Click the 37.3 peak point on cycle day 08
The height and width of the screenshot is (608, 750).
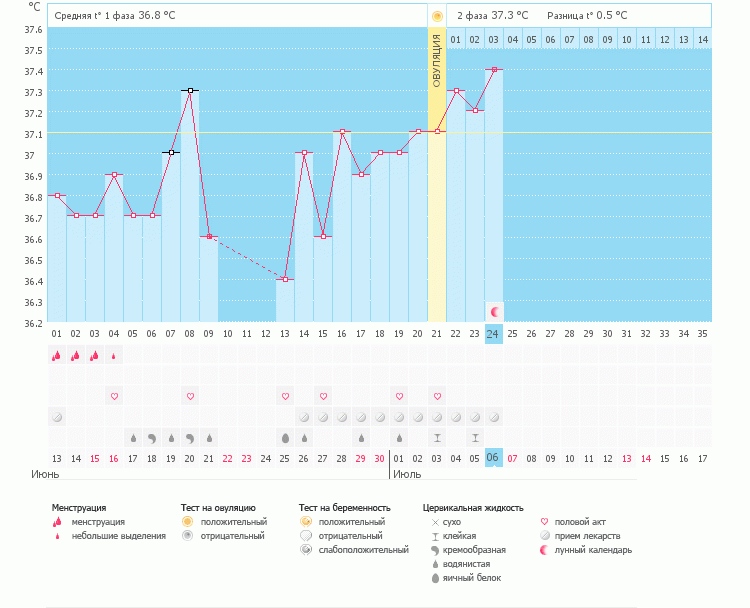point(189,90)
